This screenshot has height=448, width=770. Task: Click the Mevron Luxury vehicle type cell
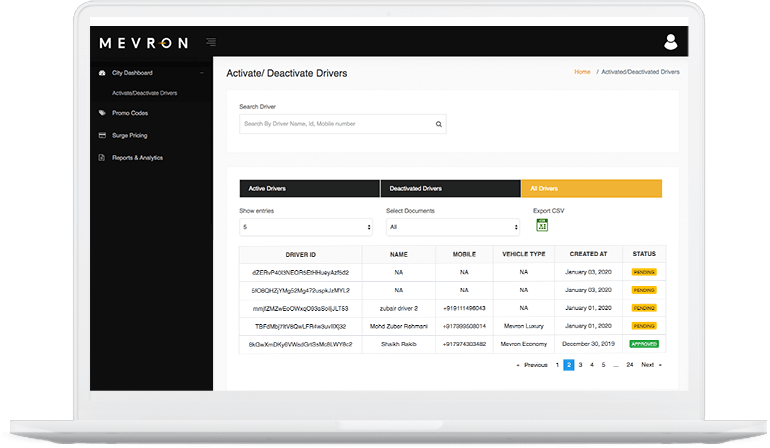point(523,326)
